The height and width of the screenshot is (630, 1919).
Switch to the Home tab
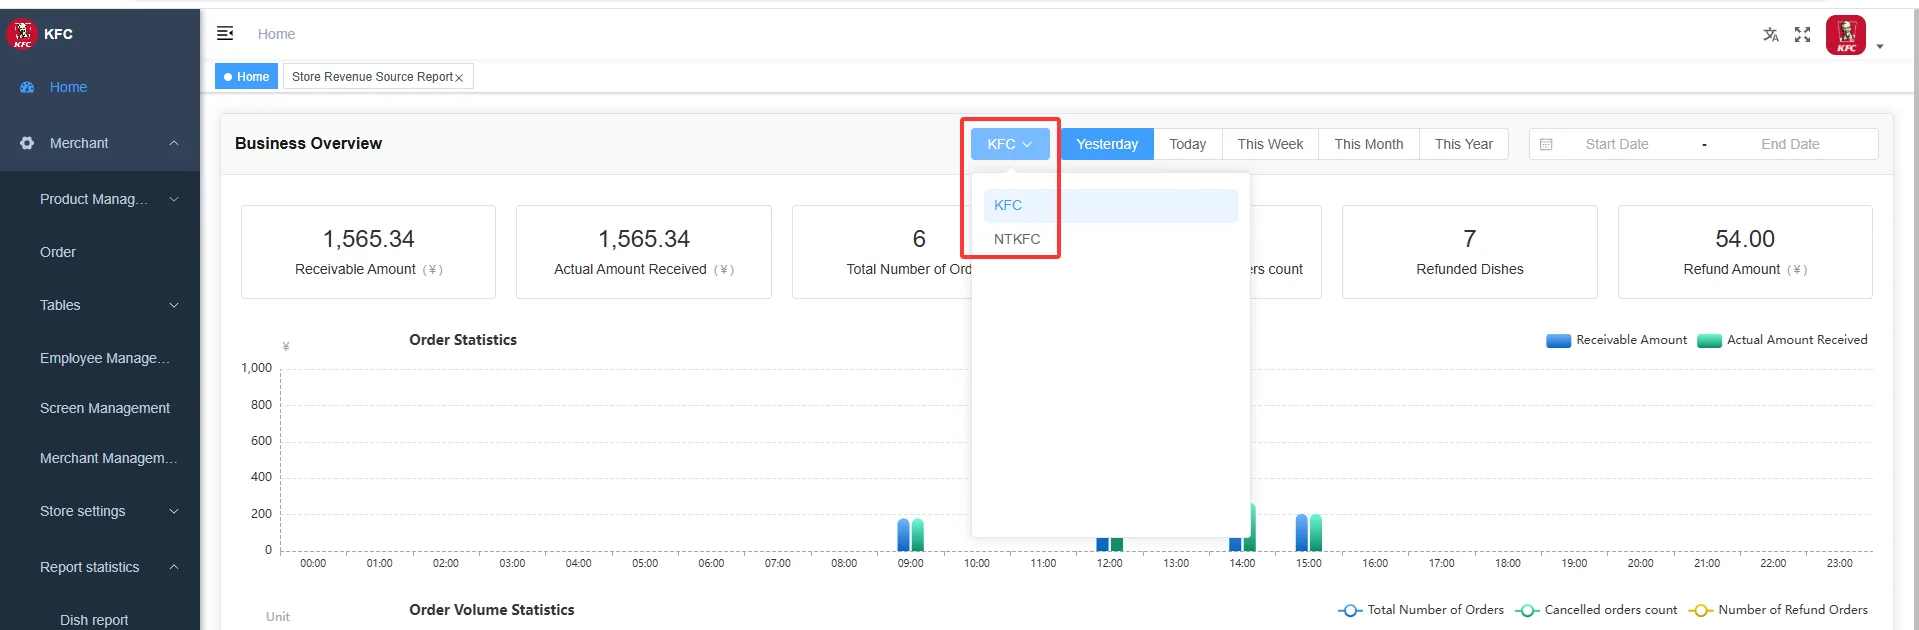(247, 77)
